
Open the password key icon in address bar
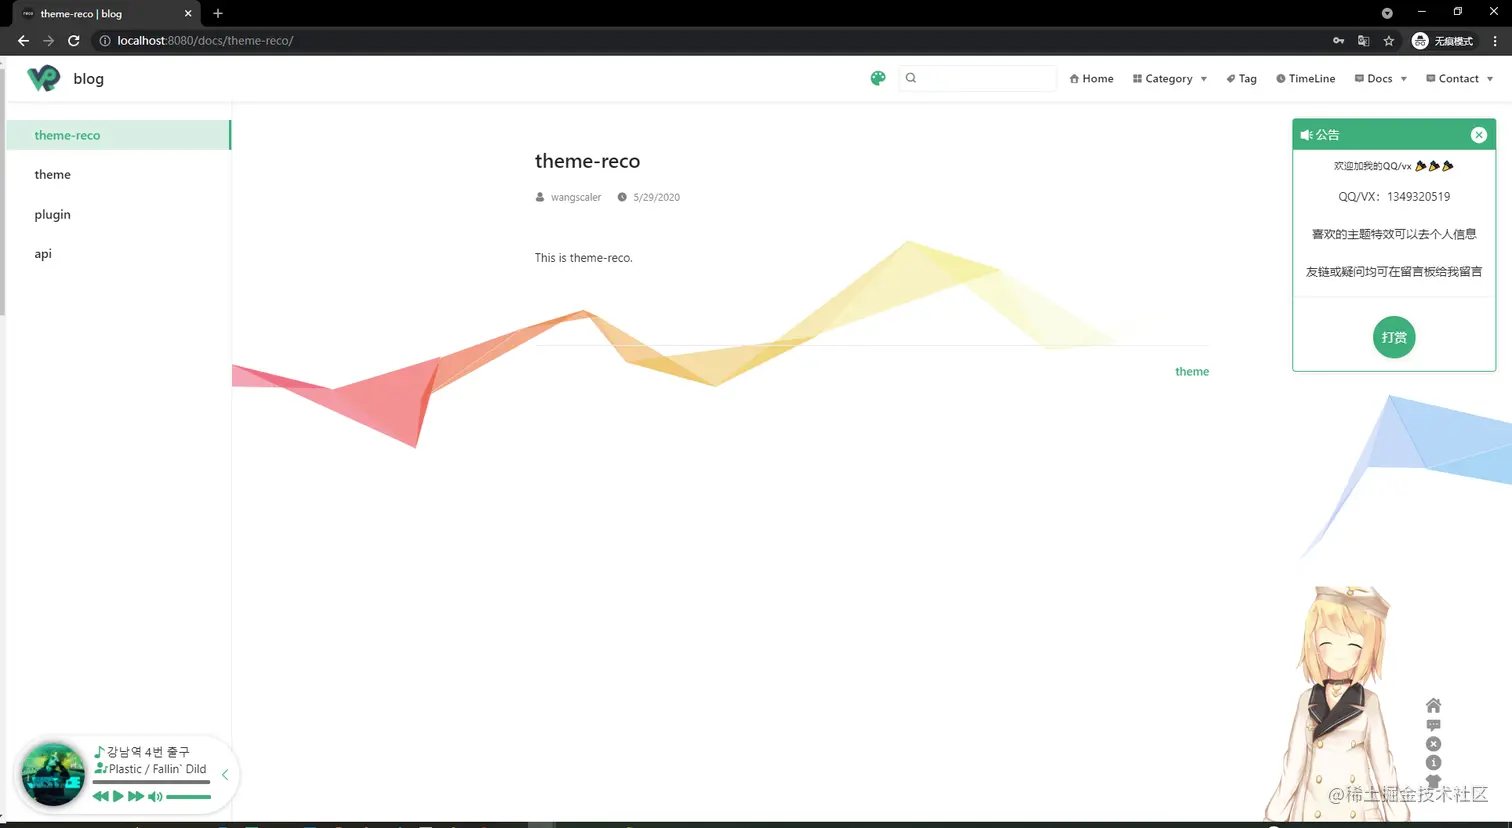(1338, 41)
